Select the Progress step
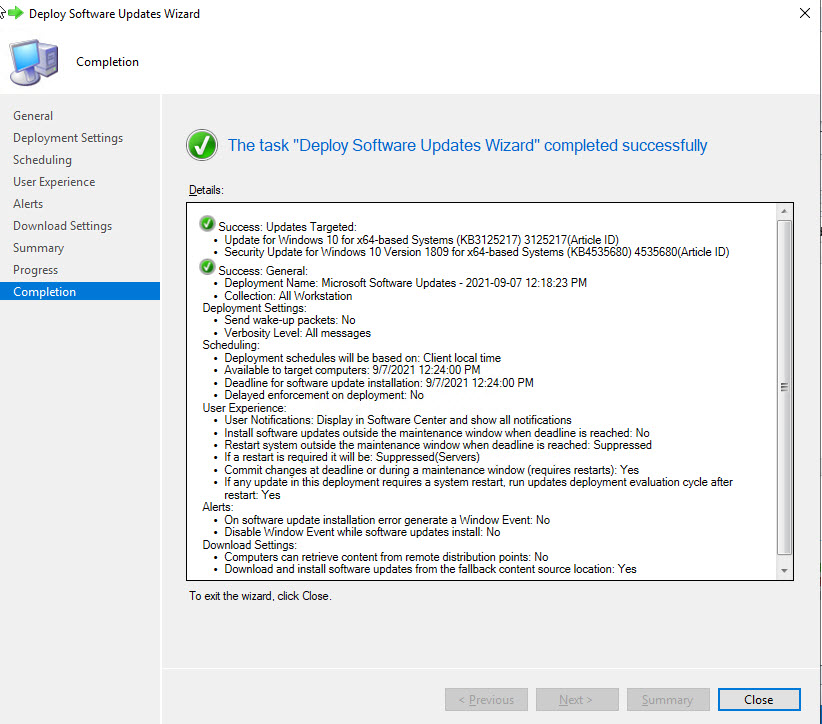 click(x=35, y=270)
